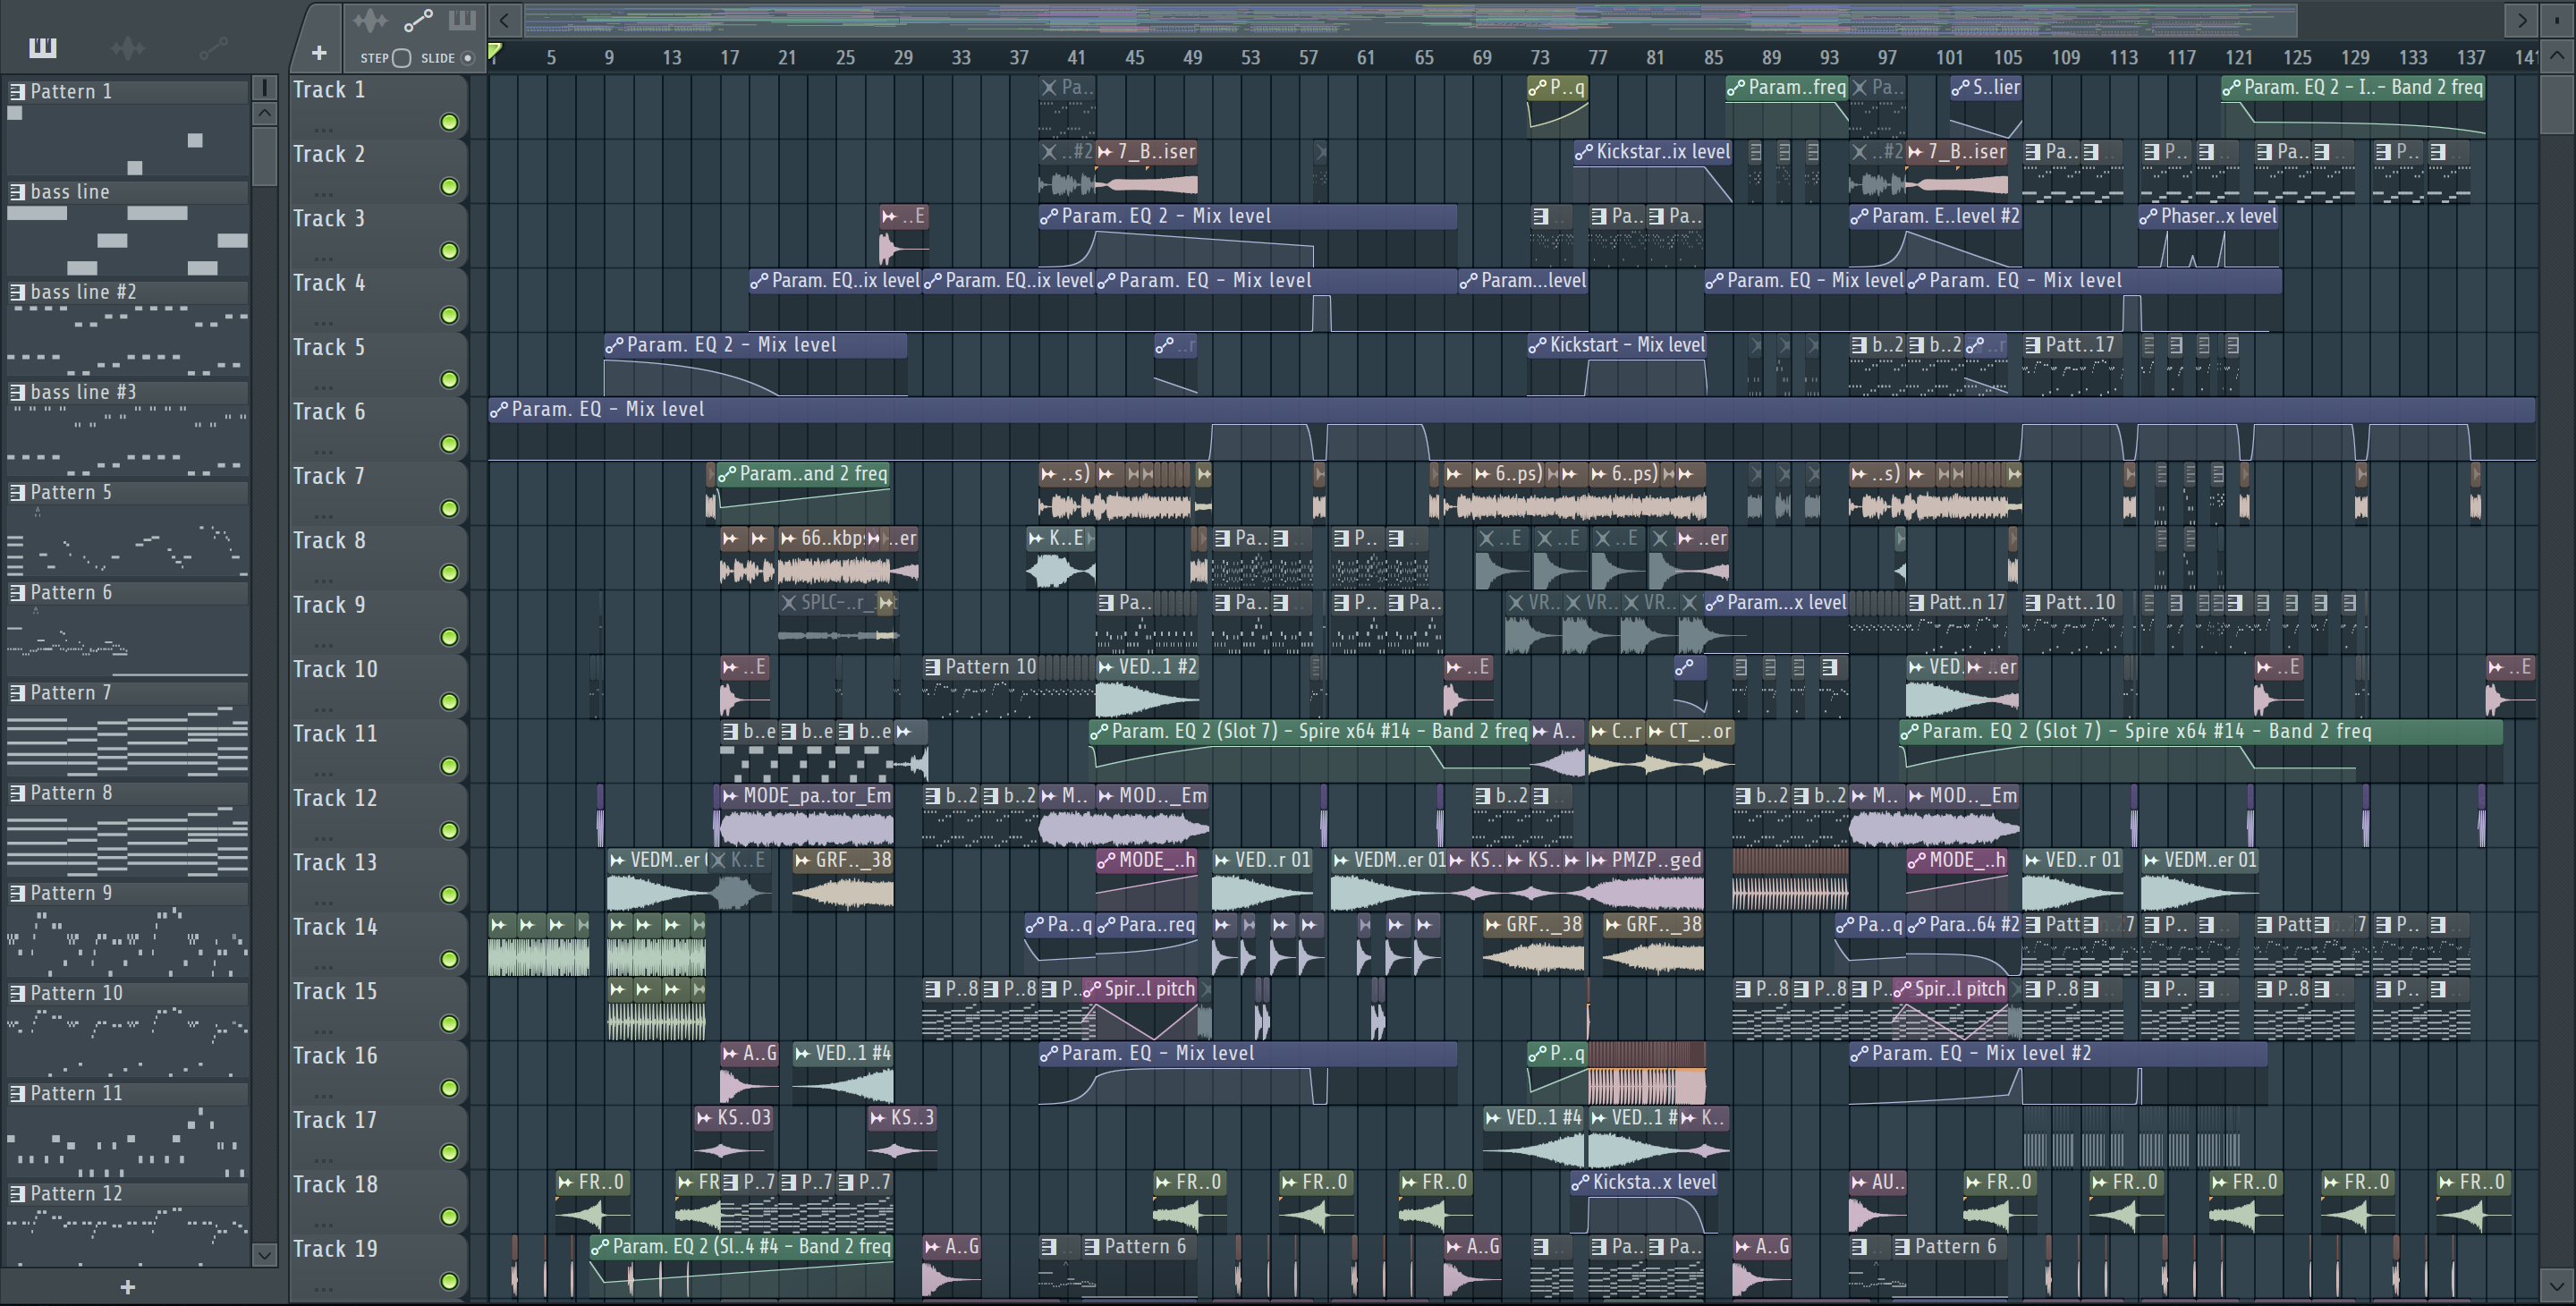Image resolution: width=2576 pixels, height=1306 pixels.
Task: Click the pattern icon beside Pattern 11
Action: pos(17,1093)
